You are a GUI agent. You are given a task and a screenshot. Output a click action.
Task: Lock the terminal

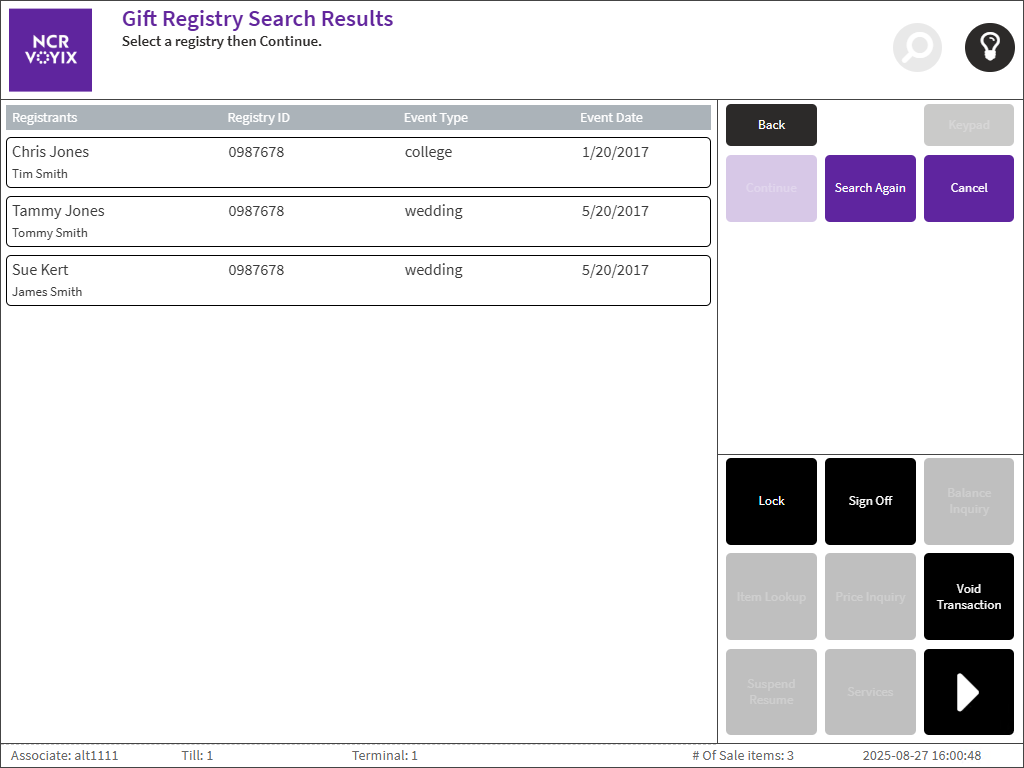coord(771,501)
